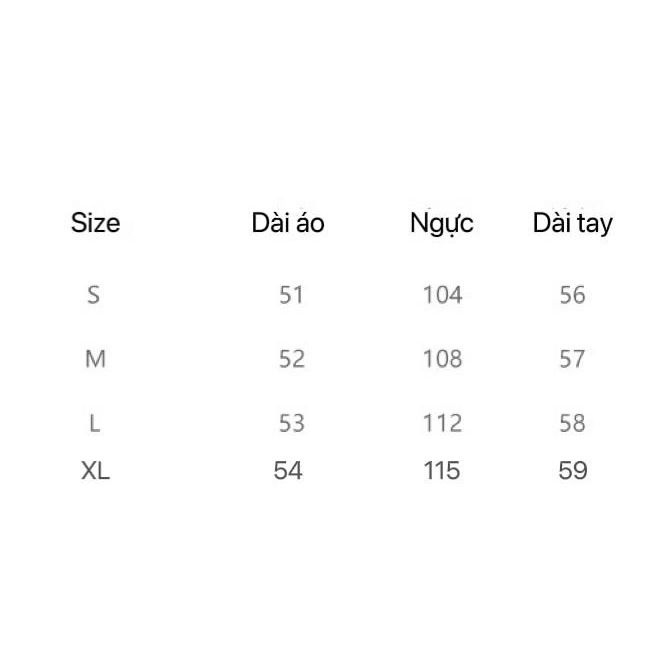The height and width of the screenshot is (656, 656).
Task: Click the Size column header
Action: [x=95, y=223]
